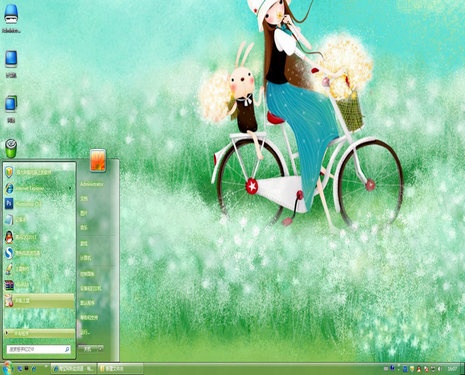
Task: Open Default Programs in the Start menu
Action: click(87, 303)
